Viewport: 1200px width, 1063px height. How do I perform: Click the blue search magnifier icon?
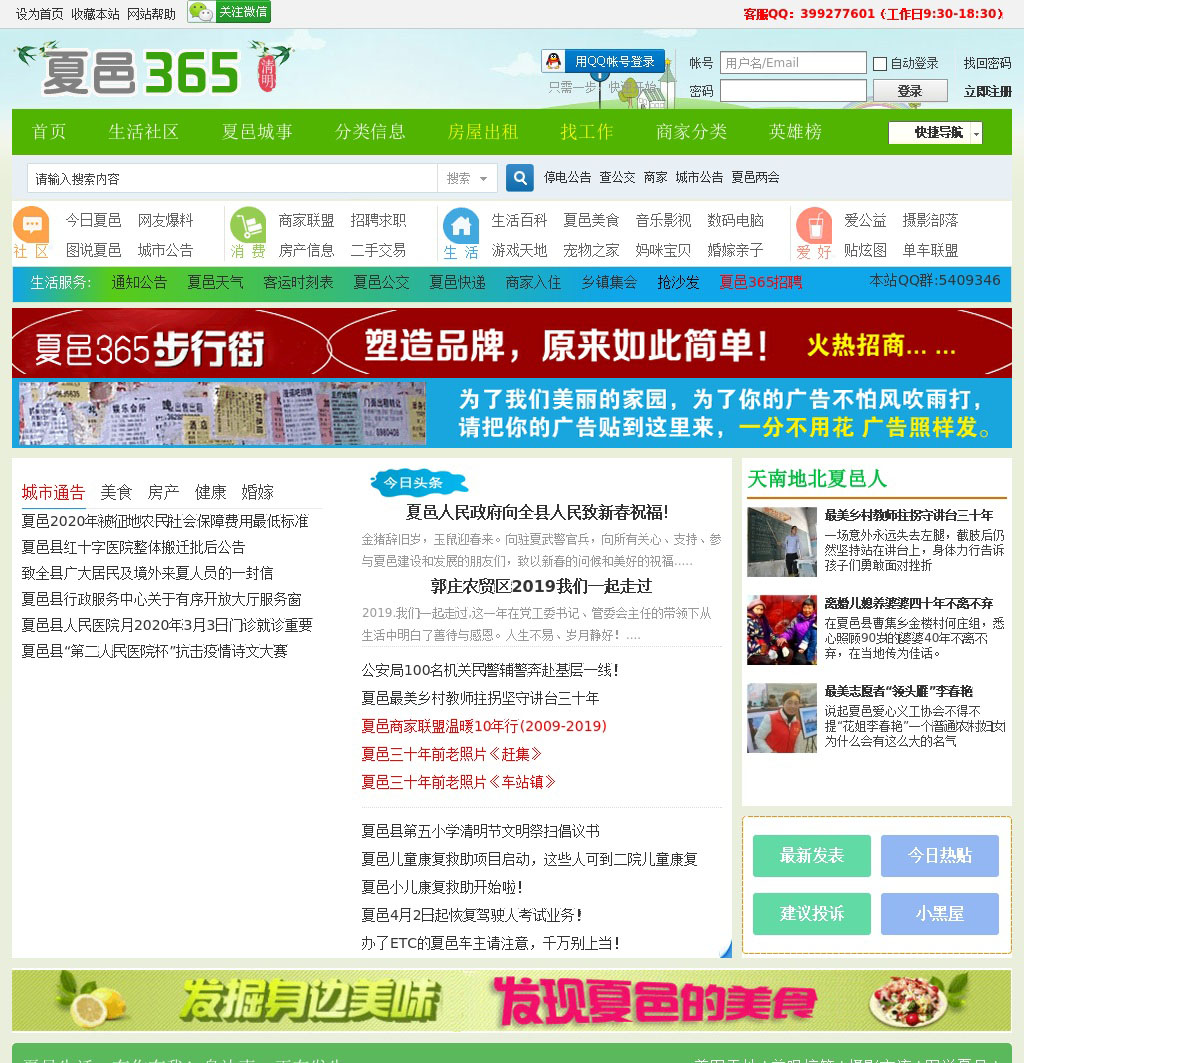(x=519, y=178)
